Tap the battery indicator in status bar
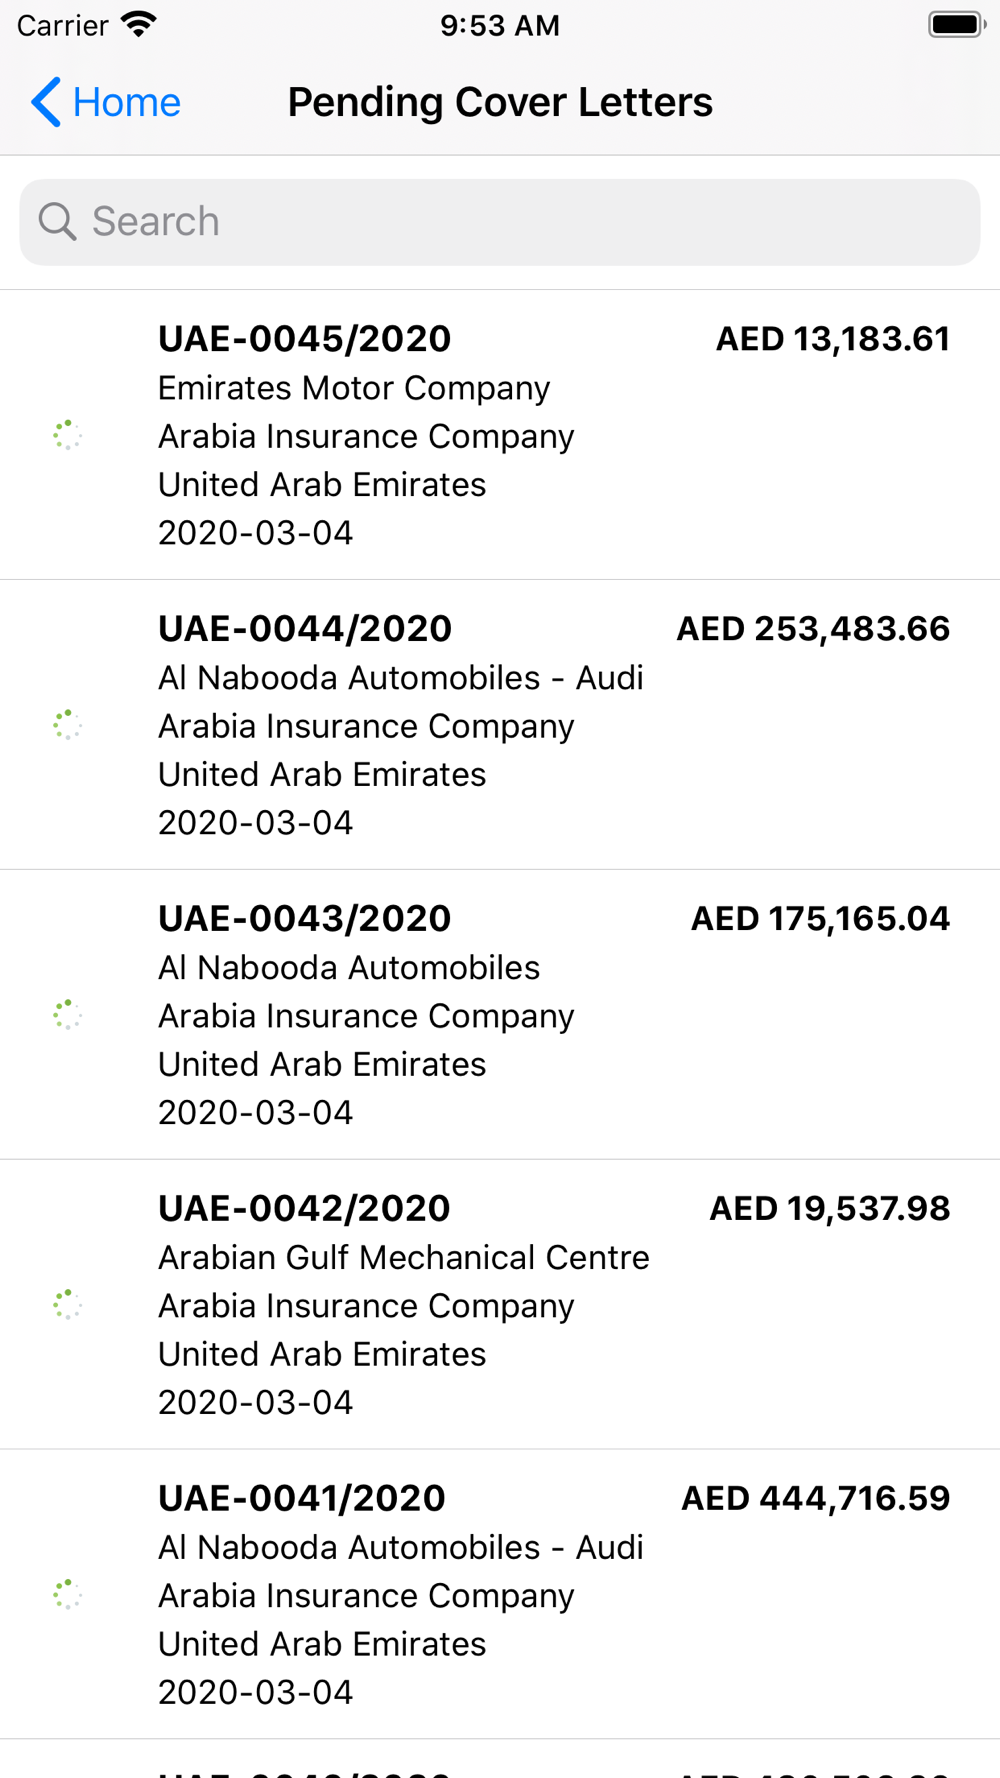Screen dimensions: 1000x1778 (x=956, y=25)
